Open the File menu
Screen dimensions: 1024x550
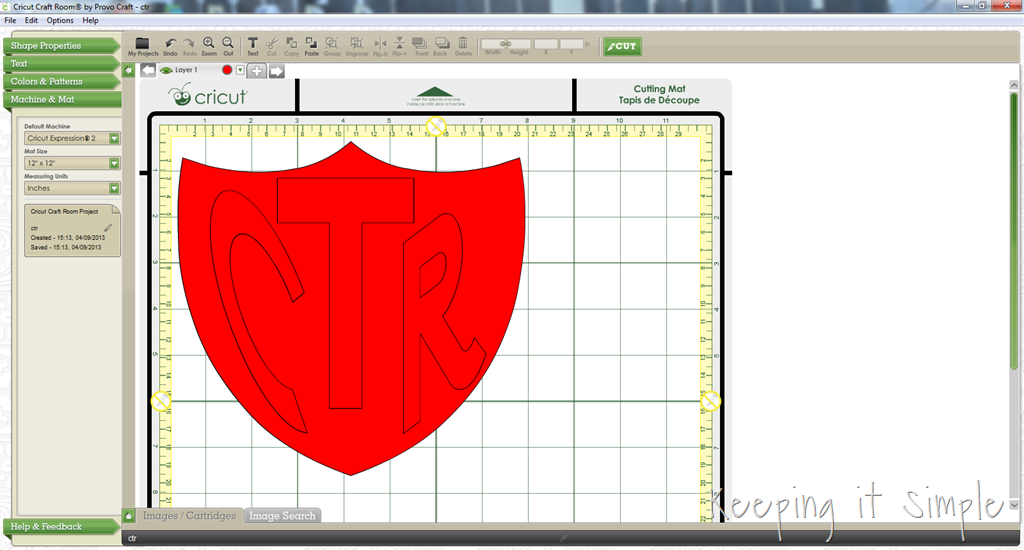[10, 20]
